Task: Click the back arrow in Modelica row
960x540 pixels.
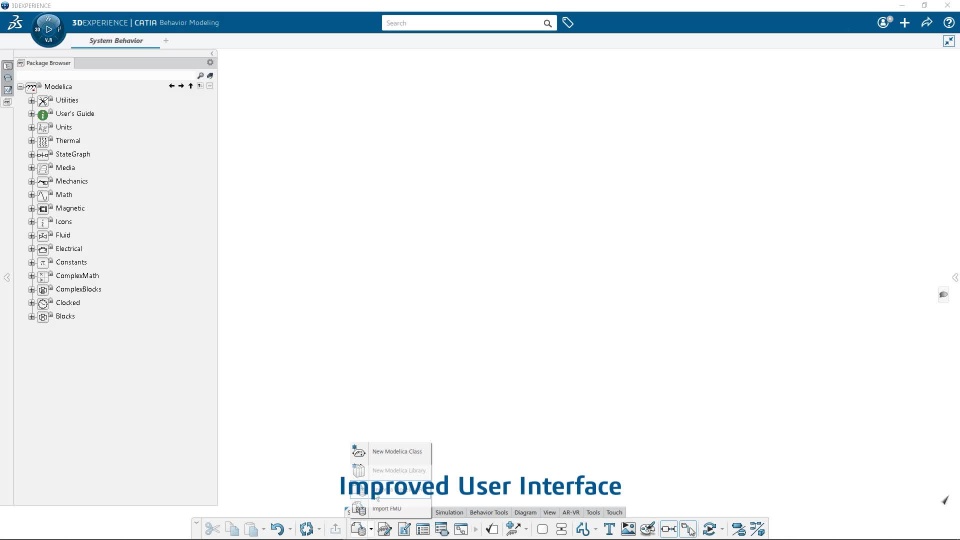Action: point(171,86)
